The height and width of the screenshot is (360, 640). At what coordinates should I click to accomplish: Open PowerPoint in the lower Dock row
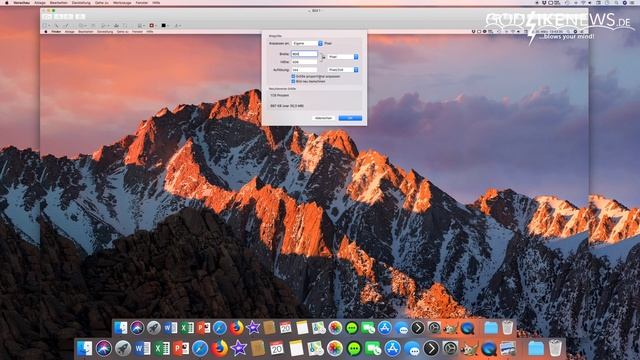click(181, 348)
